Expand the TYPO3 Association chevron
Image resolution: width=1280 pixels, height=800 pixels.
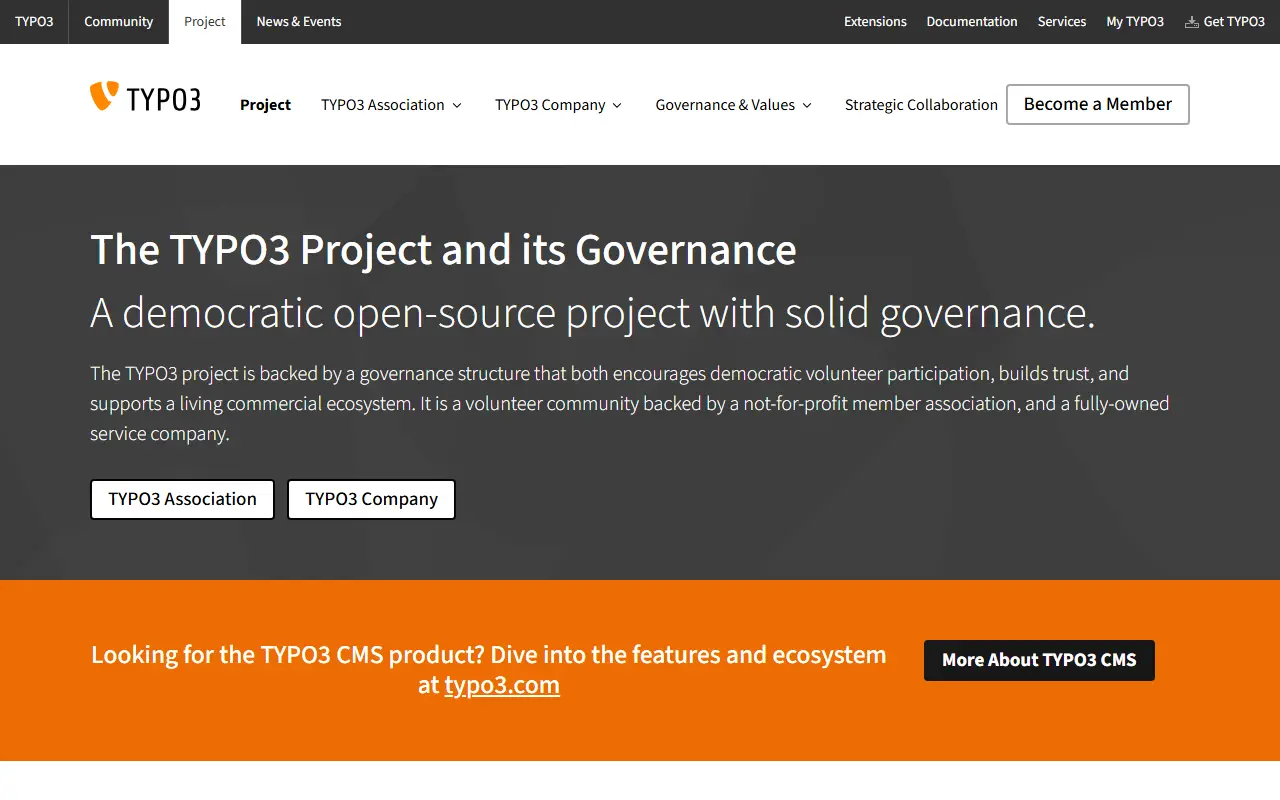(x=457, y=105)
